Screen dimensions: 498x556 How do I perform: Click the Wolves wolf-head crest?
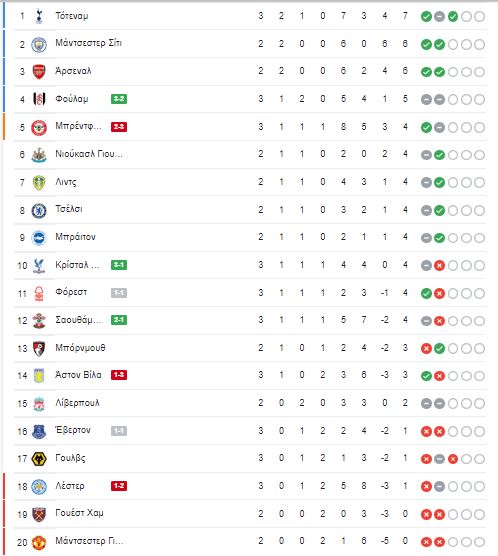point(39,459)
